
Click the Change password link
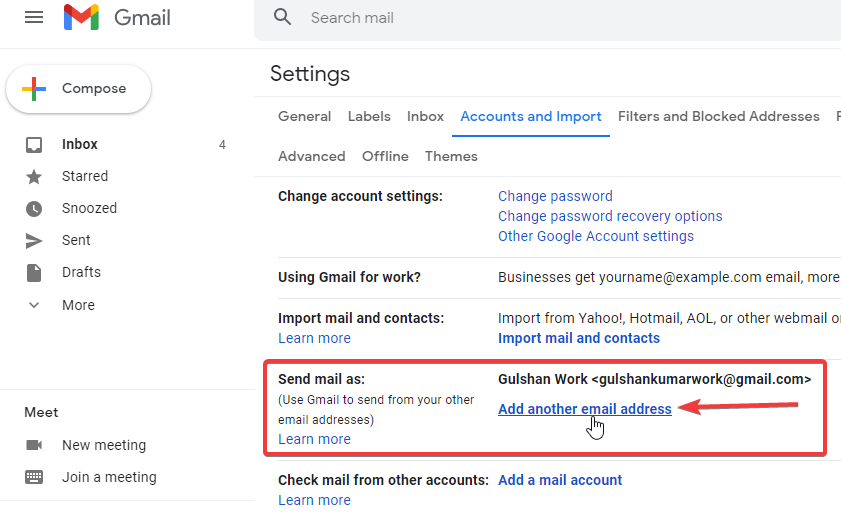point(555,196)
